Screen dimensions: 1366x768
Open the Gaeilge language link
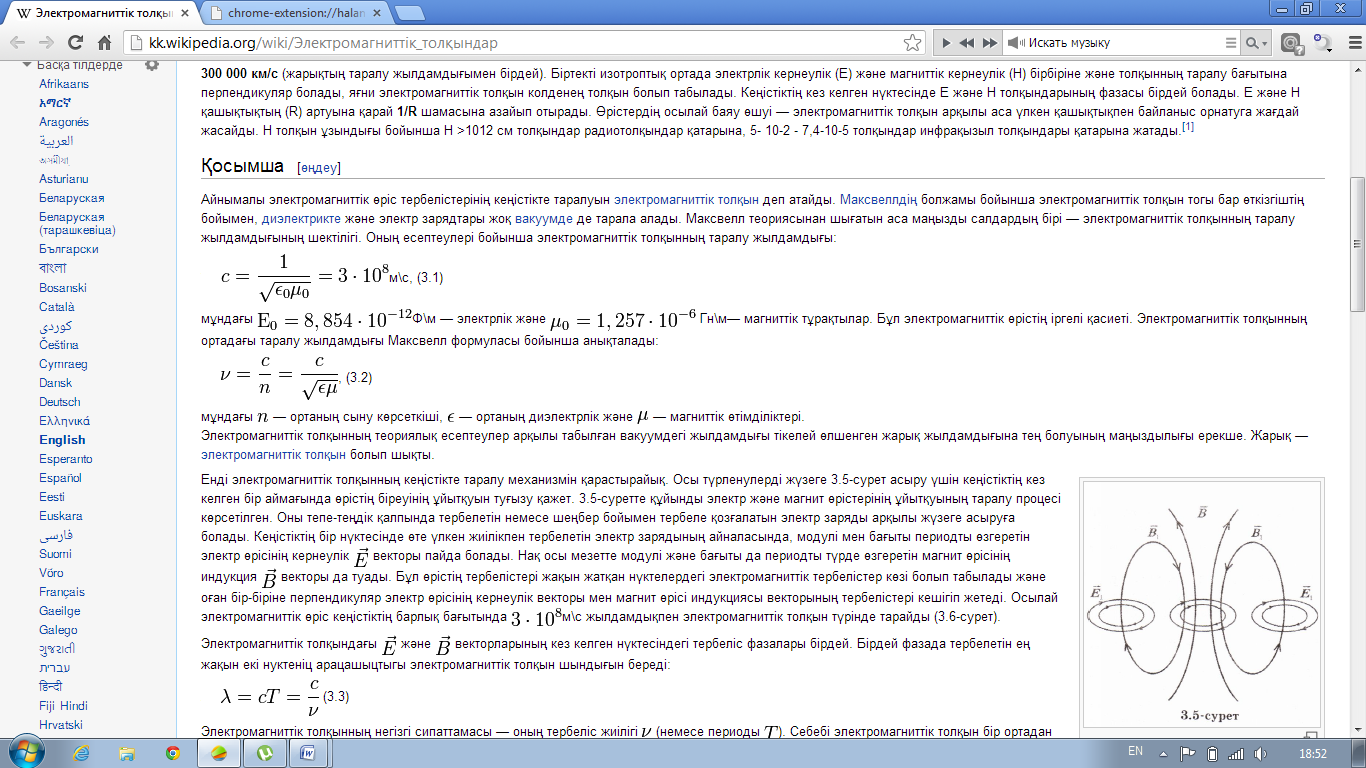tap(60, 611)
